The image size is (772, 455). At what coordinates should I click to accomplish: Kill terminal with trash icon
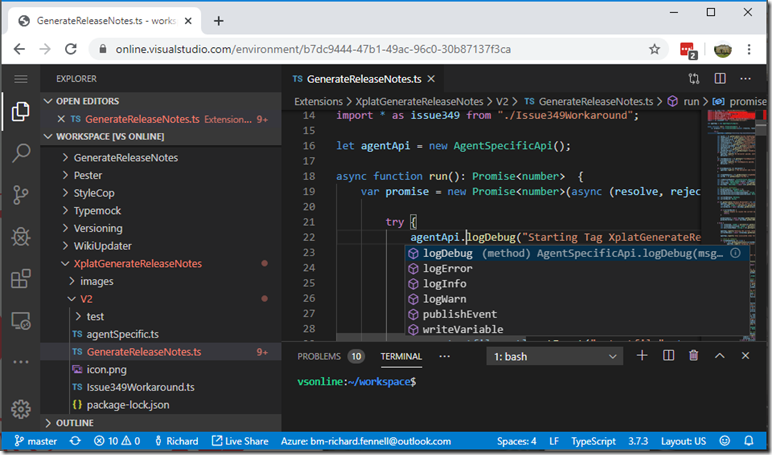click(x=694, y=356)
